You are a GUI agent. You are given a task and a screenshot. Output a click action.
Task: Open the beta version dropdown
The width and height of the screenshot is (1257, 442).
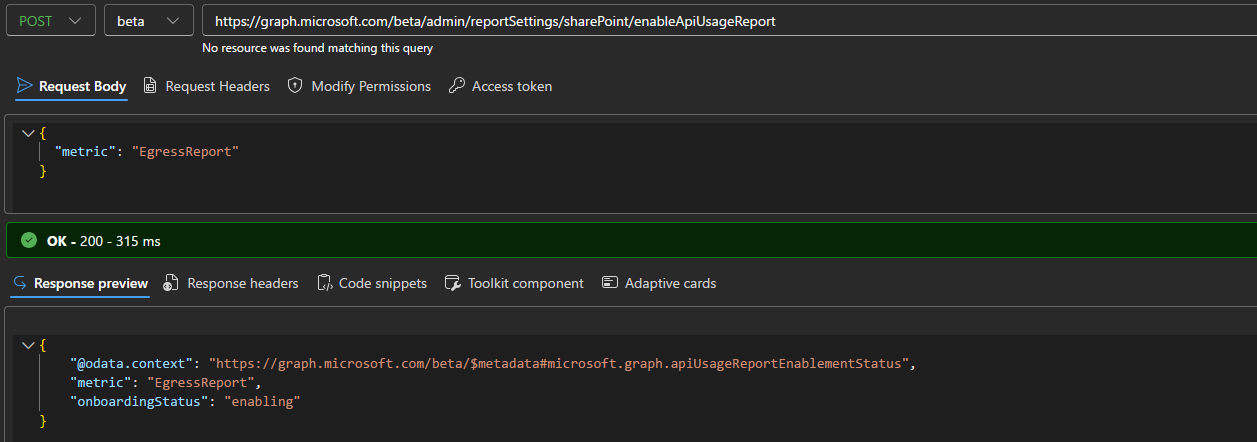pyautogui.click(x=149, y=21)
